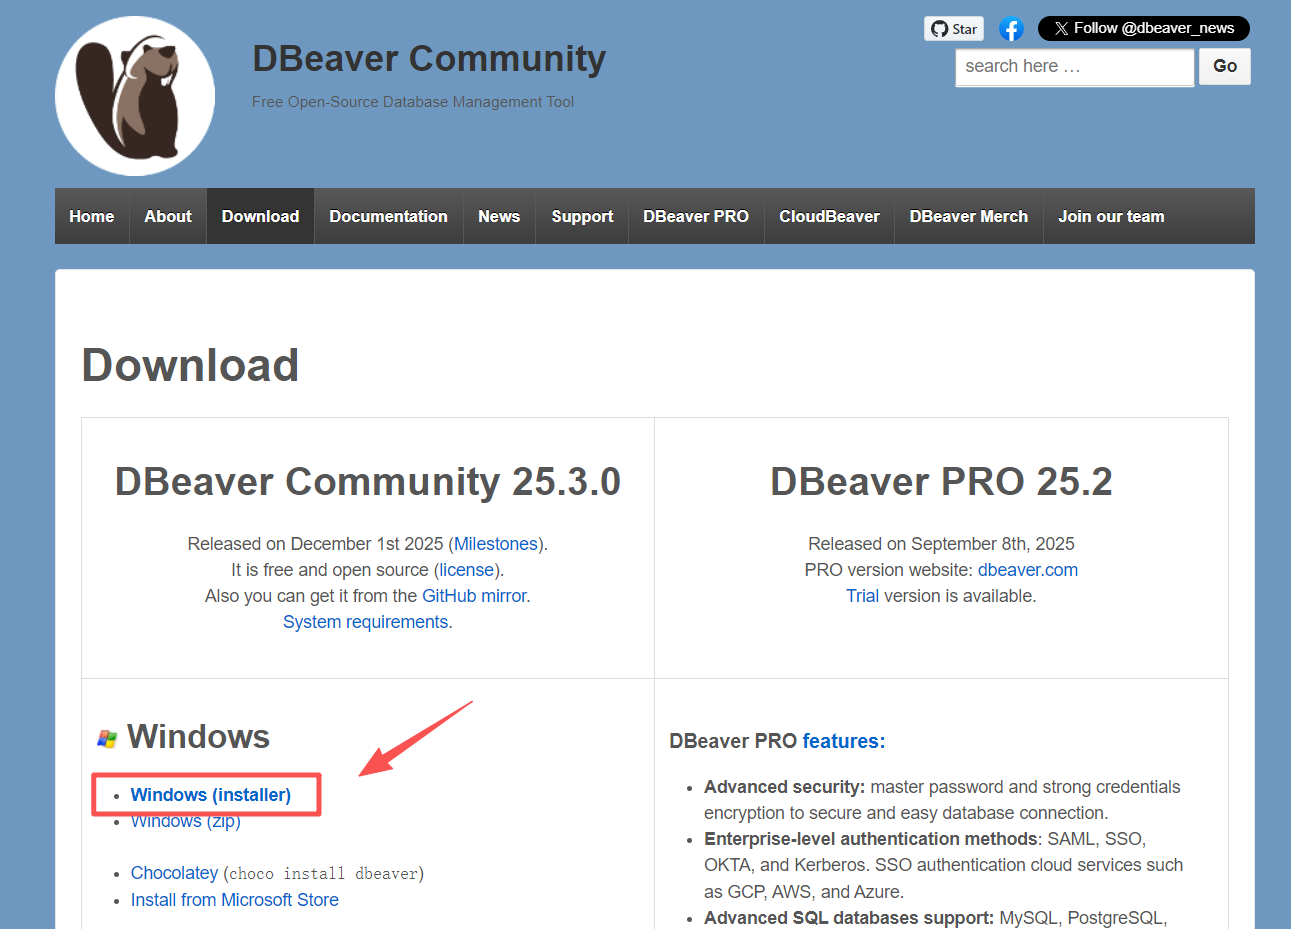Open the GitHub mirror link

(x=474, y=596)
